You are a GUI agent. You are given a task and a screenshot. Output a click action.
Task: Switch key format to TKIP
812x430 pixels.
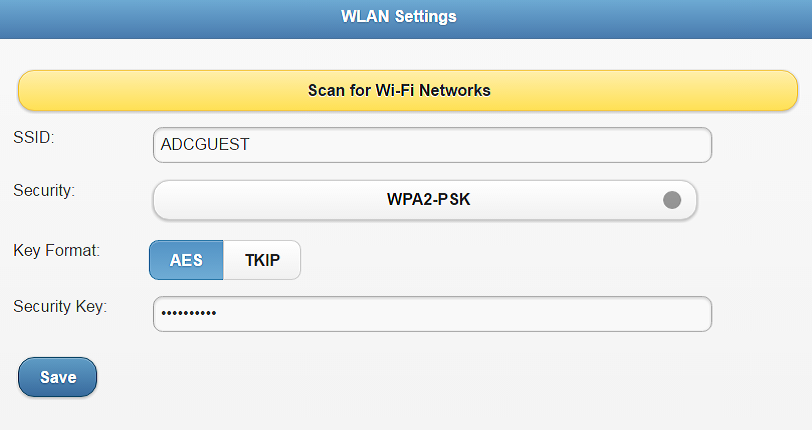click(x=262, y=261)
